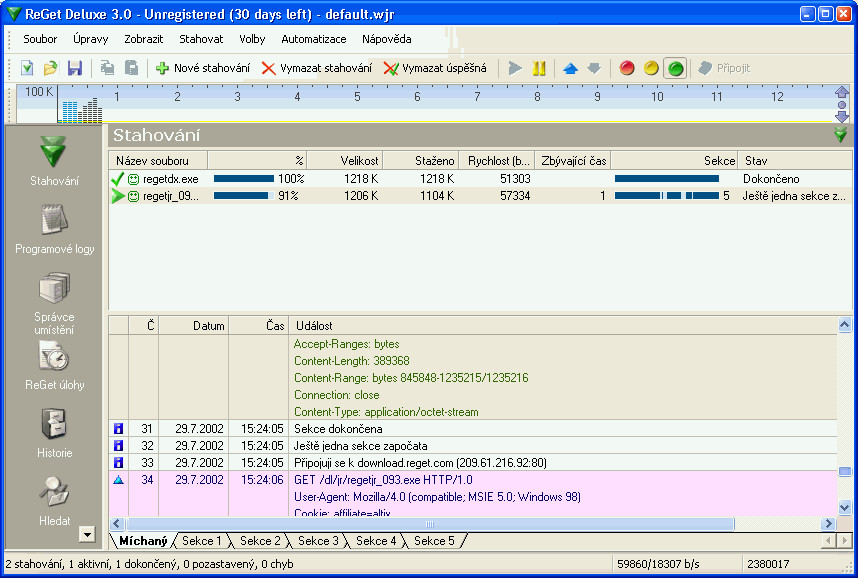Click the paste toolbar icon
858x578 pixels.
click(131, 68)
